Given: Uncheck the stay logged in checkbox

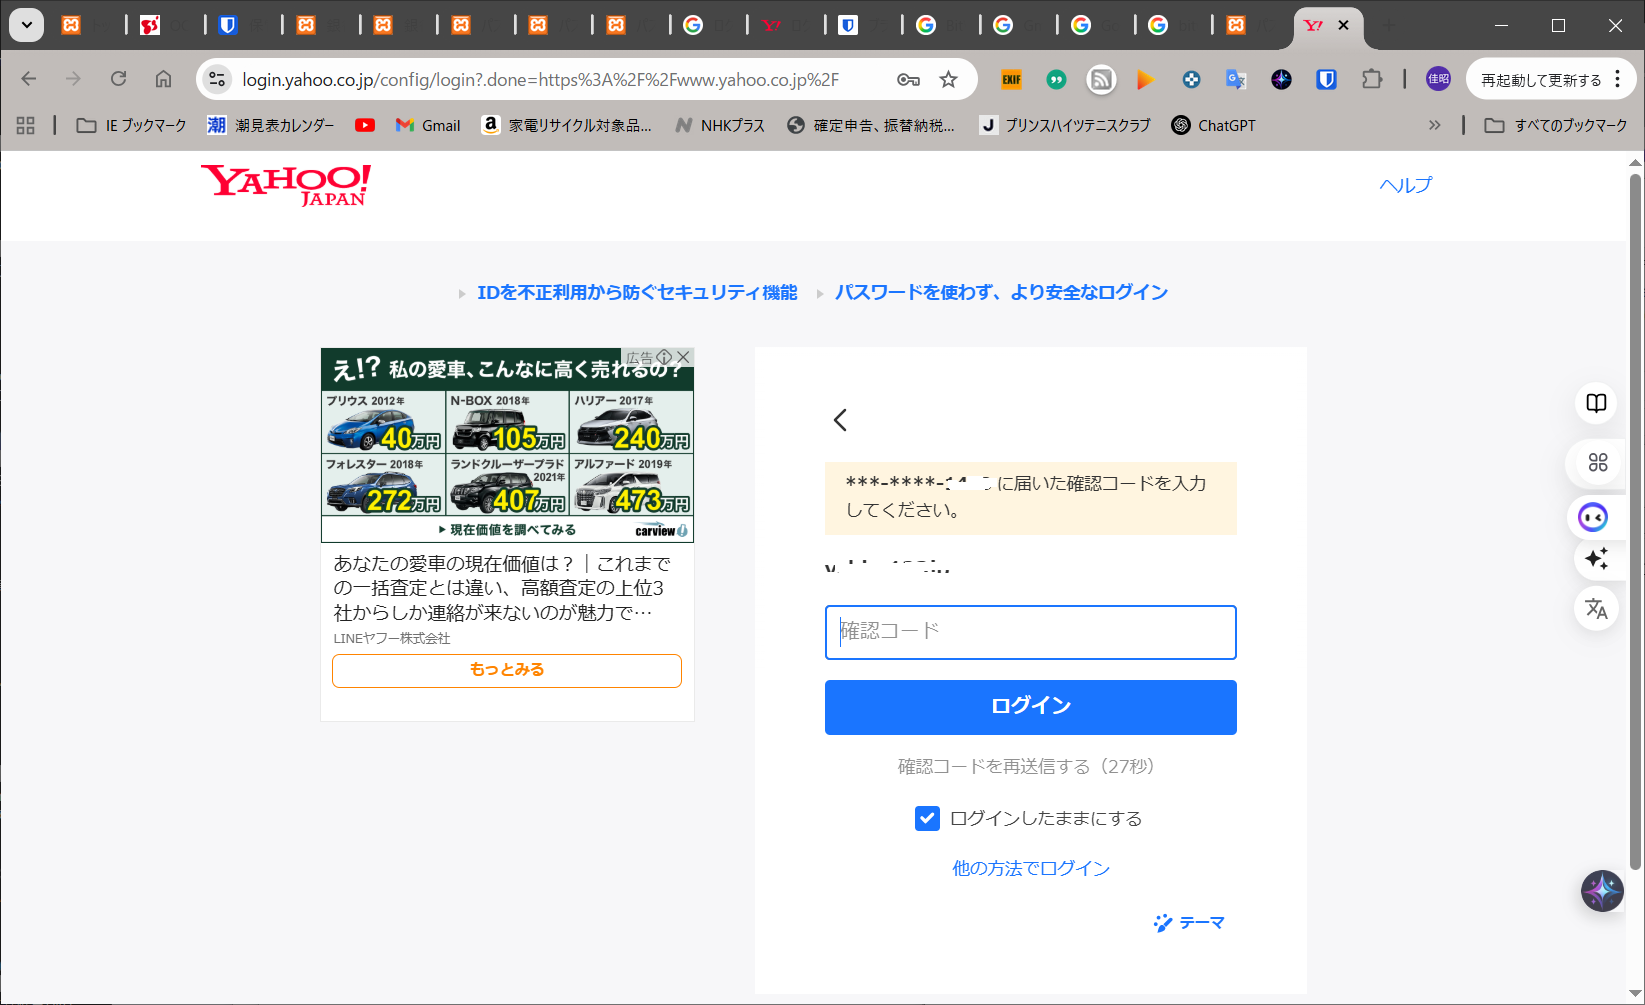Looking at the screenshot, I should tap(927, 818).
